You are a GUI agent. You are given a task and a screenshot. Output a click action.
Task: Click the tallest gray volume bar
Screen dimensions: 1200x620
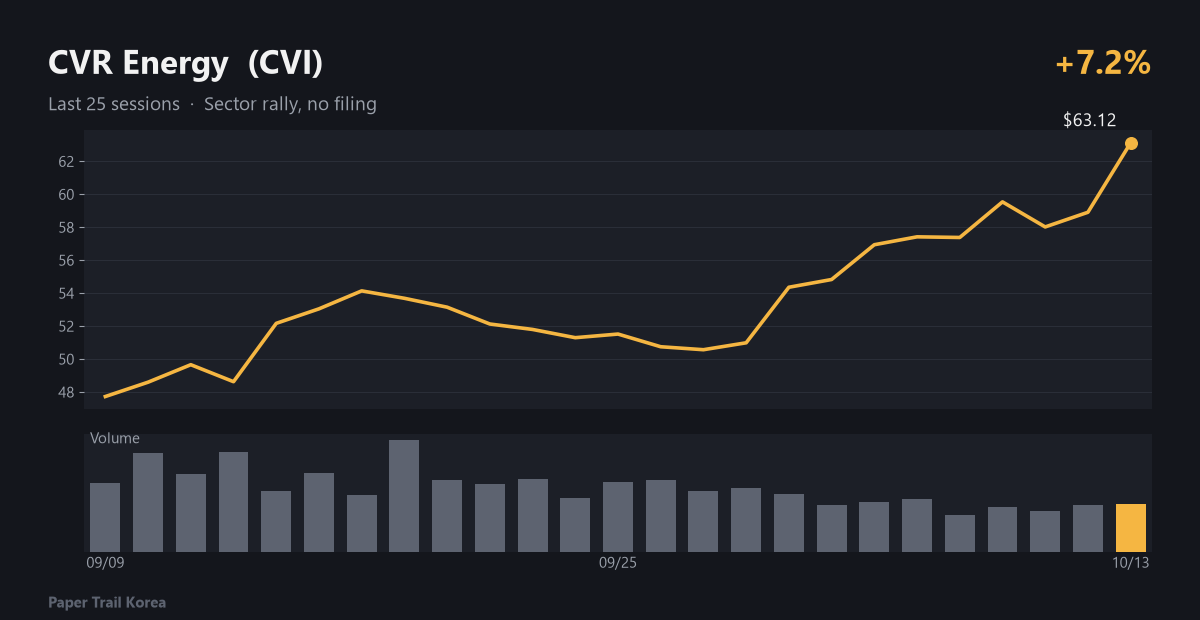coord(404,496)
